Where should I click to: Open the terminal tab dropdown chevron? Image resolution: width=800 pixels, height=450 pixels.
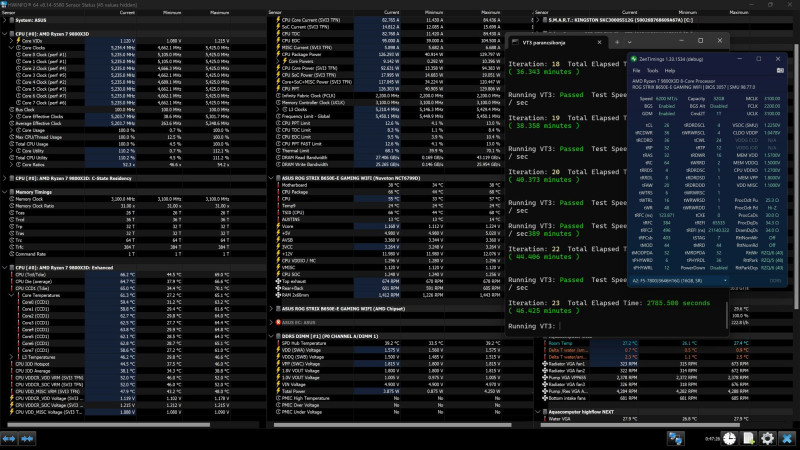[630, 42]
